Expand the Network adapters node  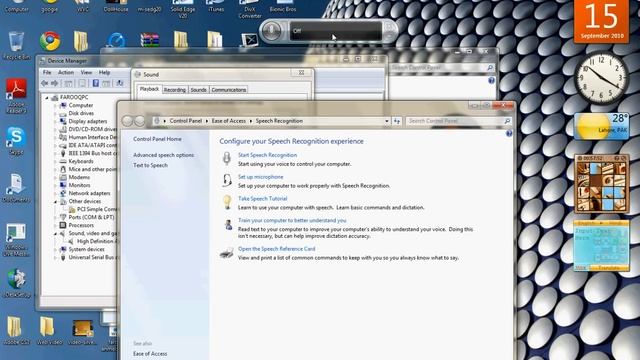click(56, 193)
